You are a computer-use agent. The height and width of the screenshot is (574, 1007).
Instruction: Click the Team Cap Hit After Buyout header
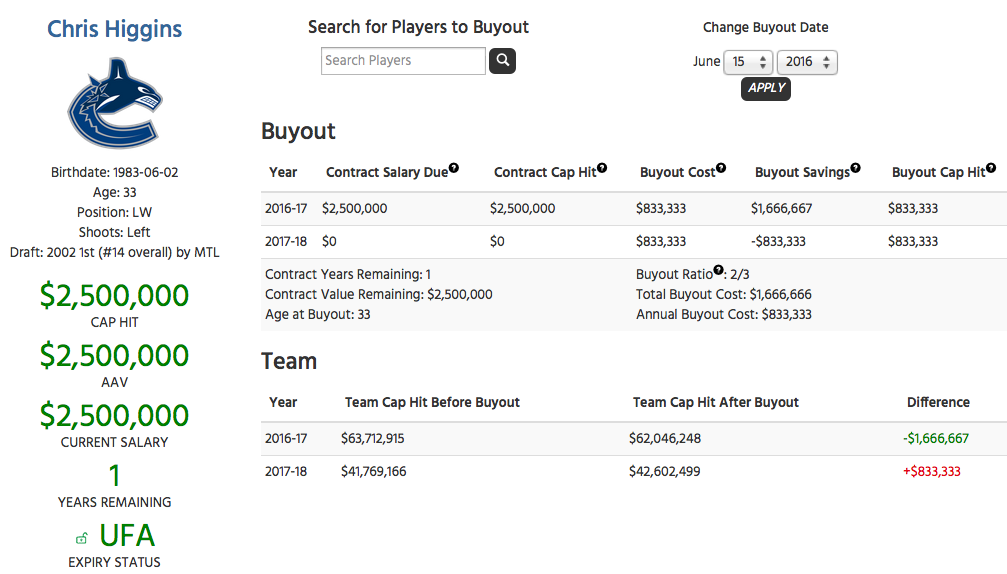(x=715, y=403)
